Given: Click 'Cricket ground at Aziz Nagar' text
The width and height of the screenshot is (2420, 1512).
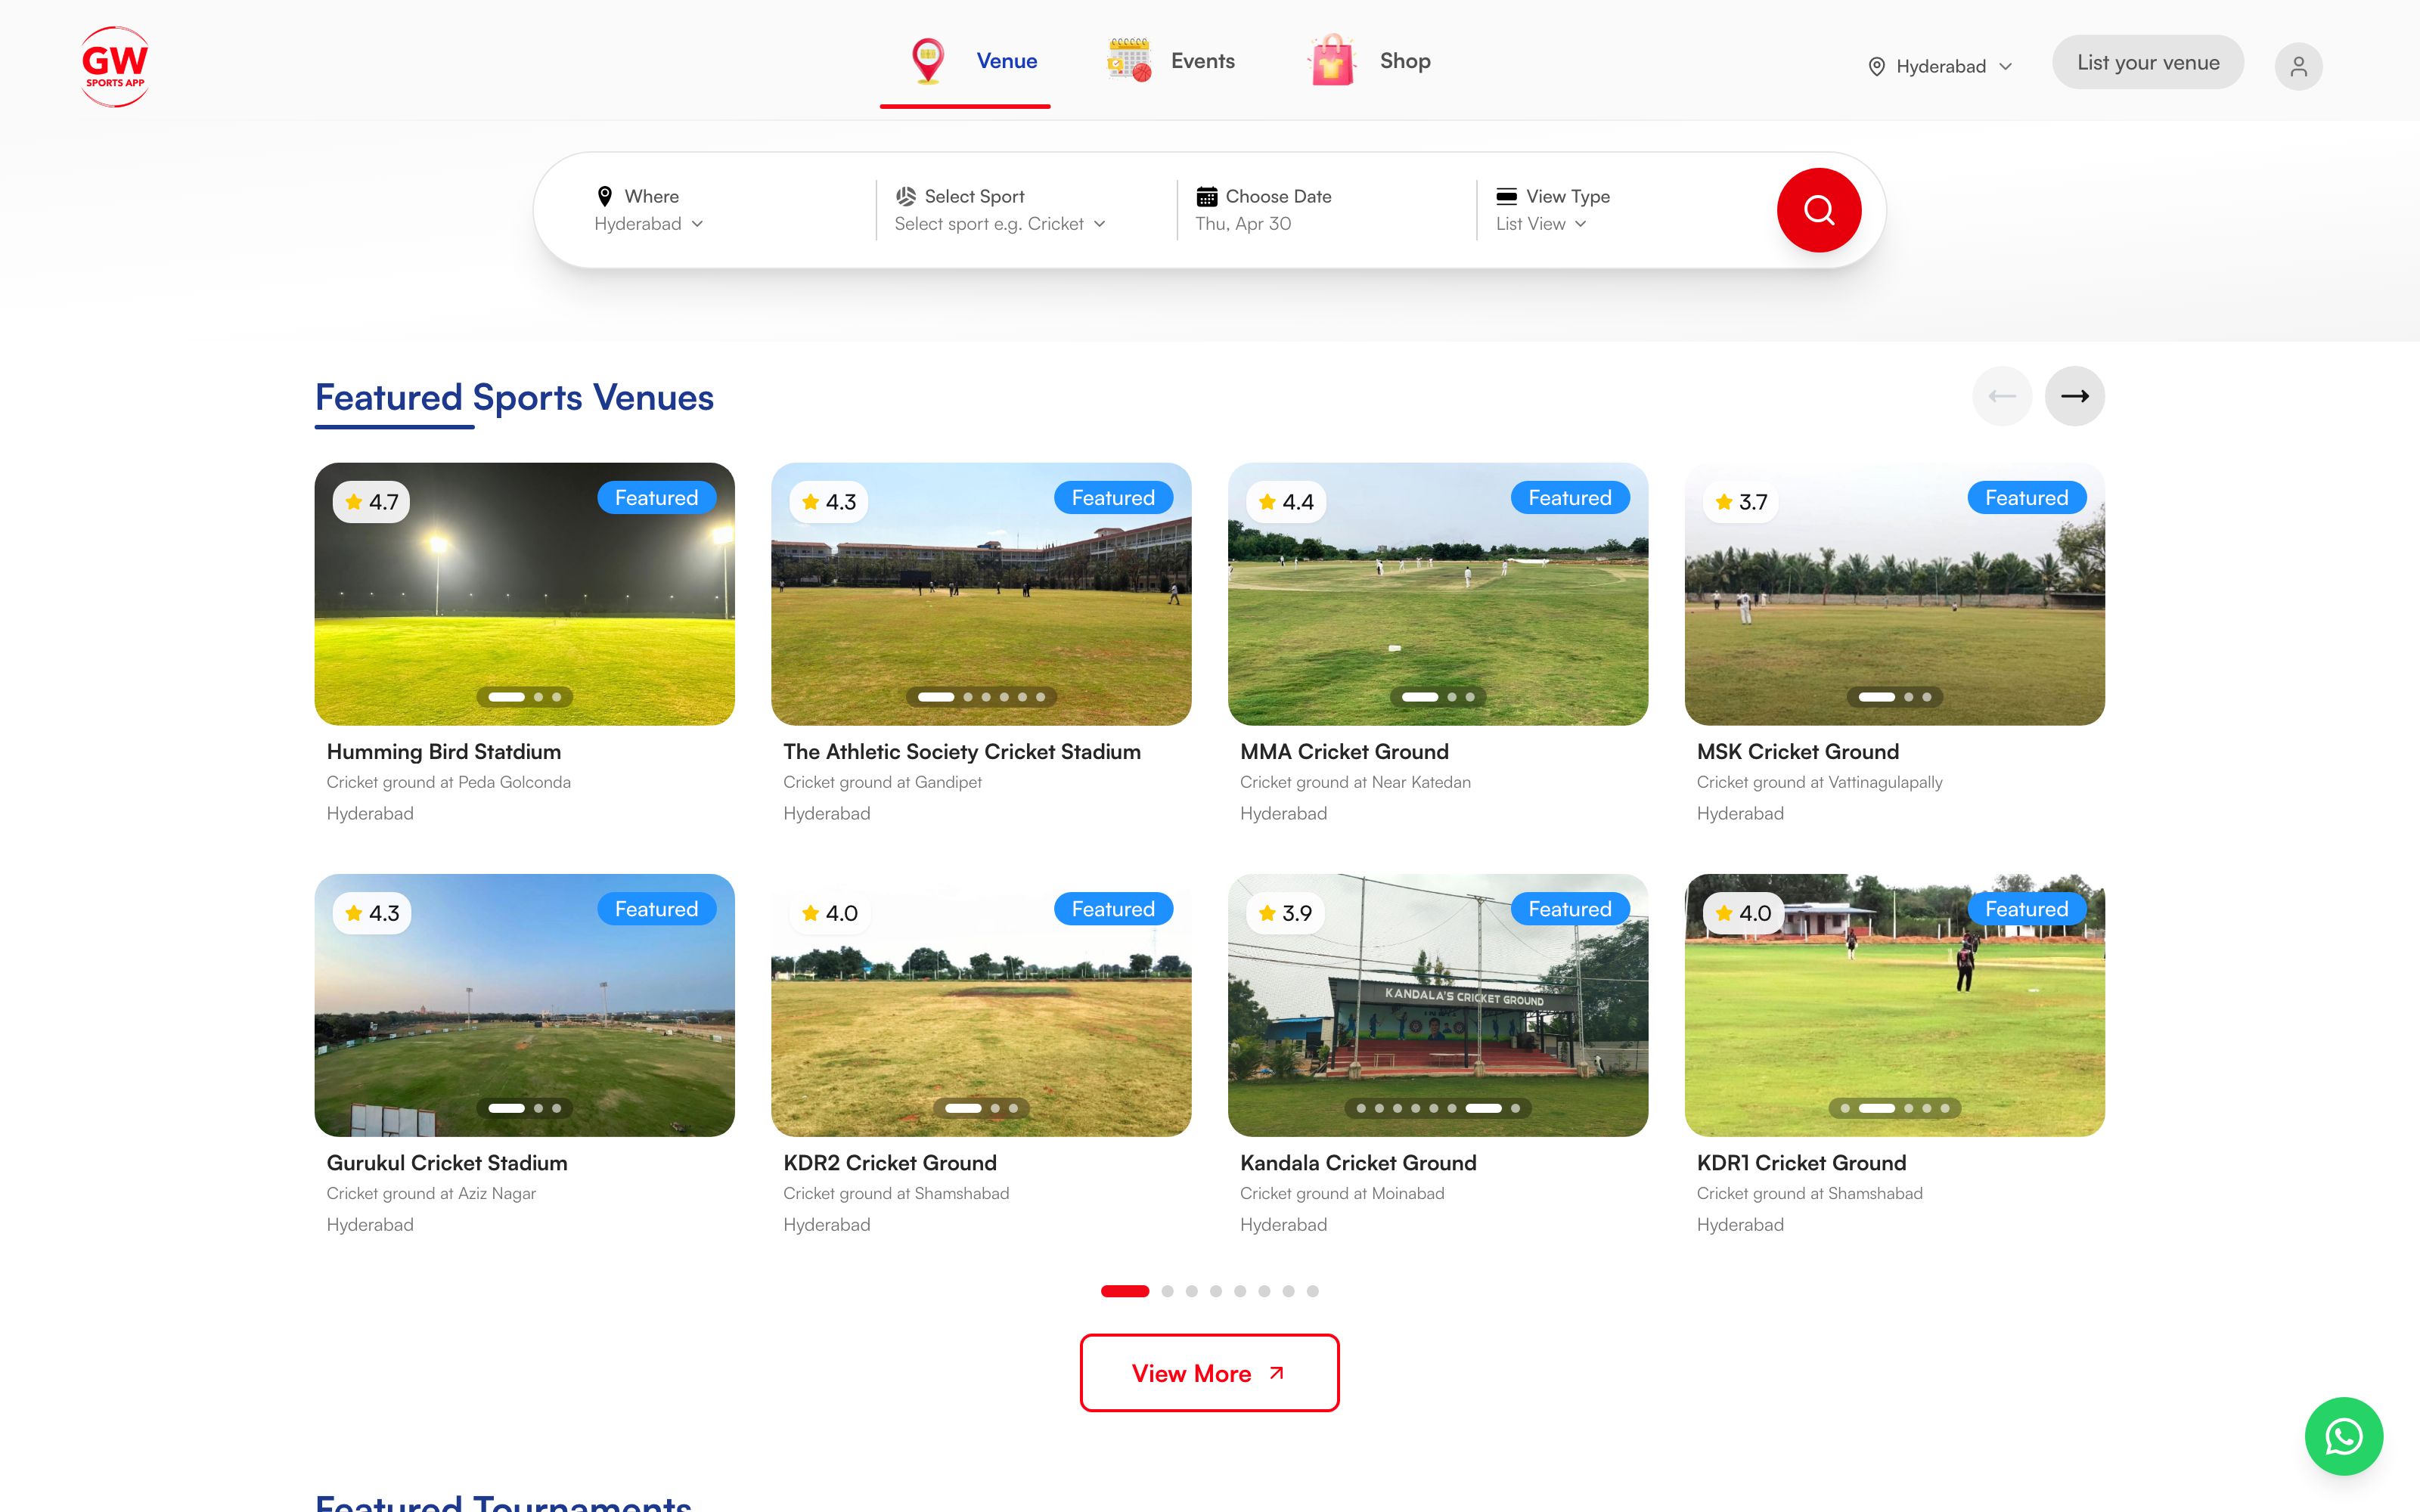Looking at the screenshot, I should (431, 1193).
